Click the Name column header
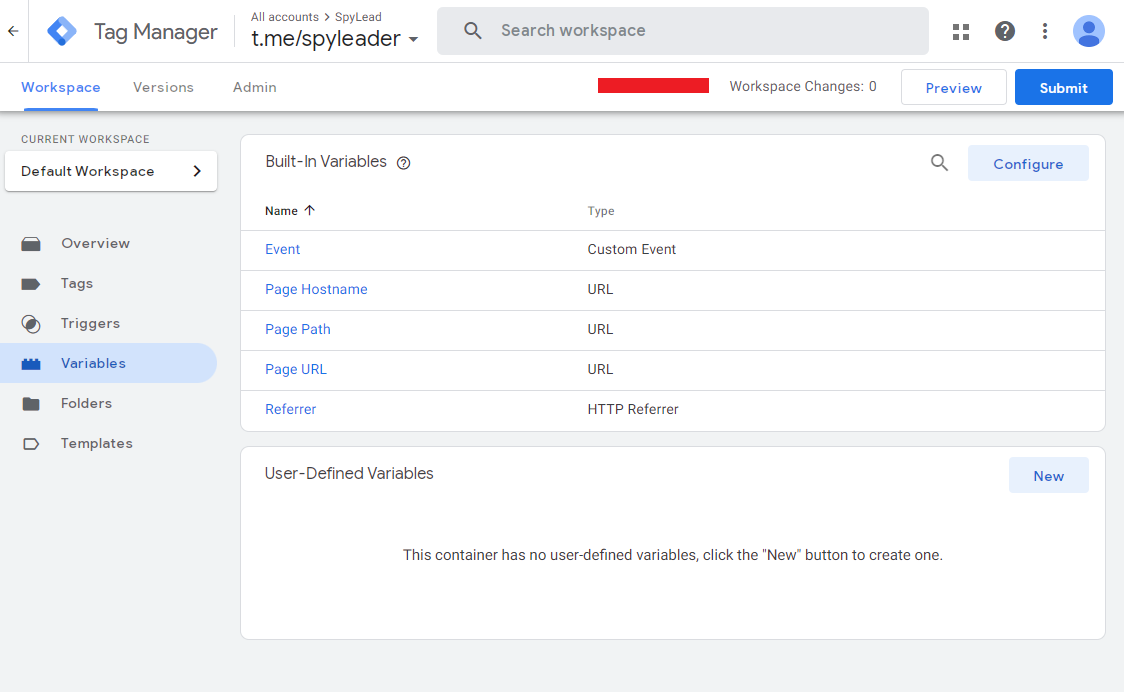The width and height of the screenshot is (1124, 692). 281,211
